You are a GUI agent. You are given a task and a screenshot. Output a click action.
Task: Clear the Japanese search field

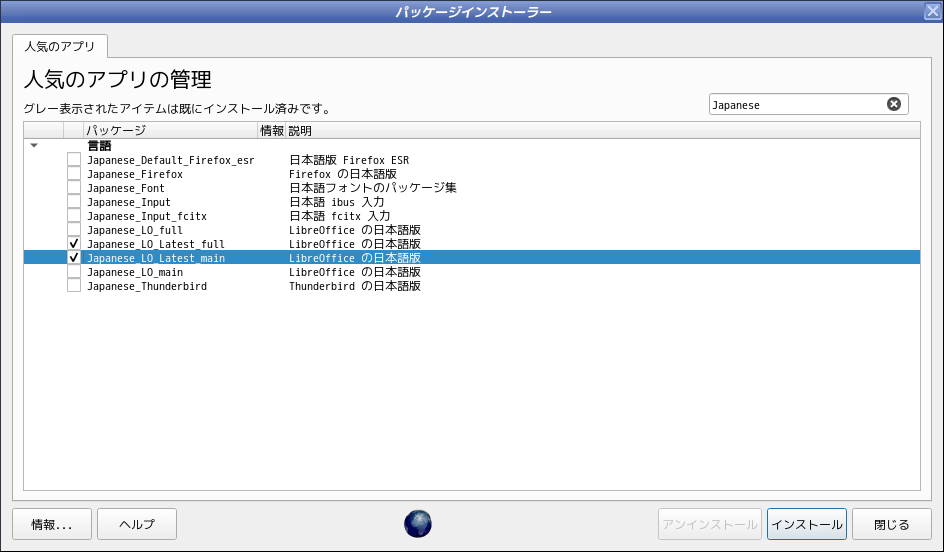click(x=894, y=104)
